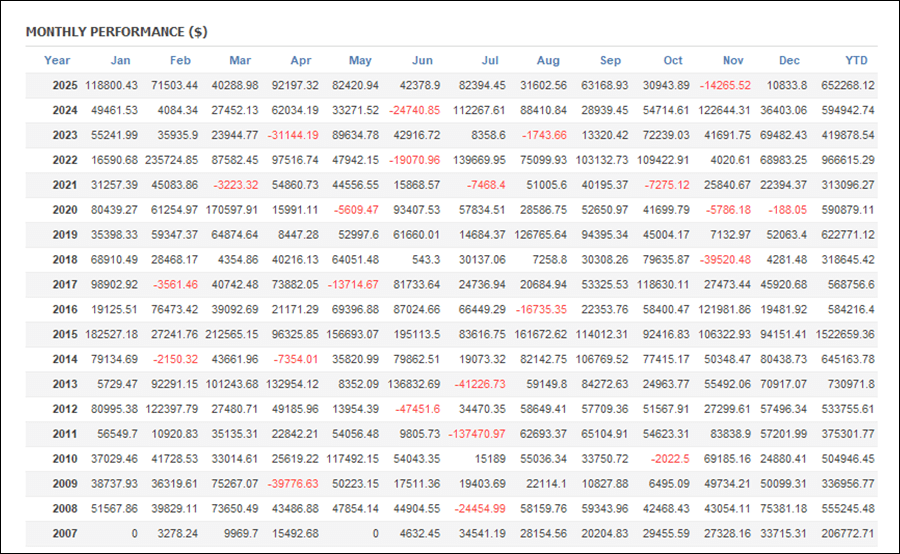Click the red -39776.63 cell in 2009
Screen dimensions: 900x554
click(x=291, y=483)
